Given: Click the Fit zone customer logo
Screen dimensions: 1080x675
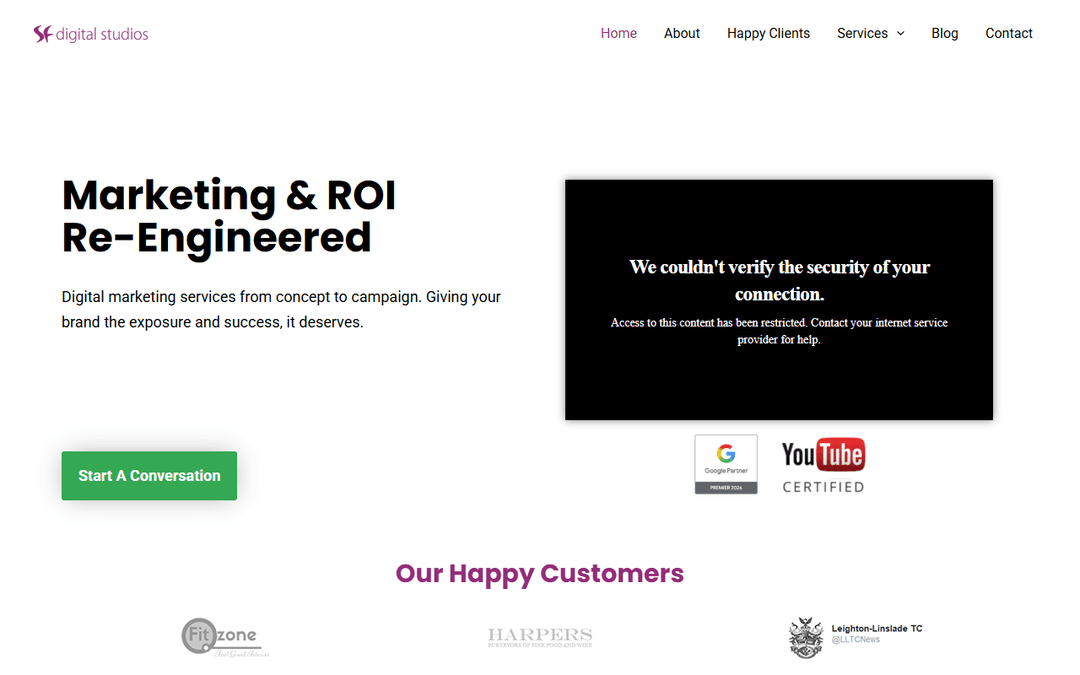Looking at the screenshot, I should point(225,637).
